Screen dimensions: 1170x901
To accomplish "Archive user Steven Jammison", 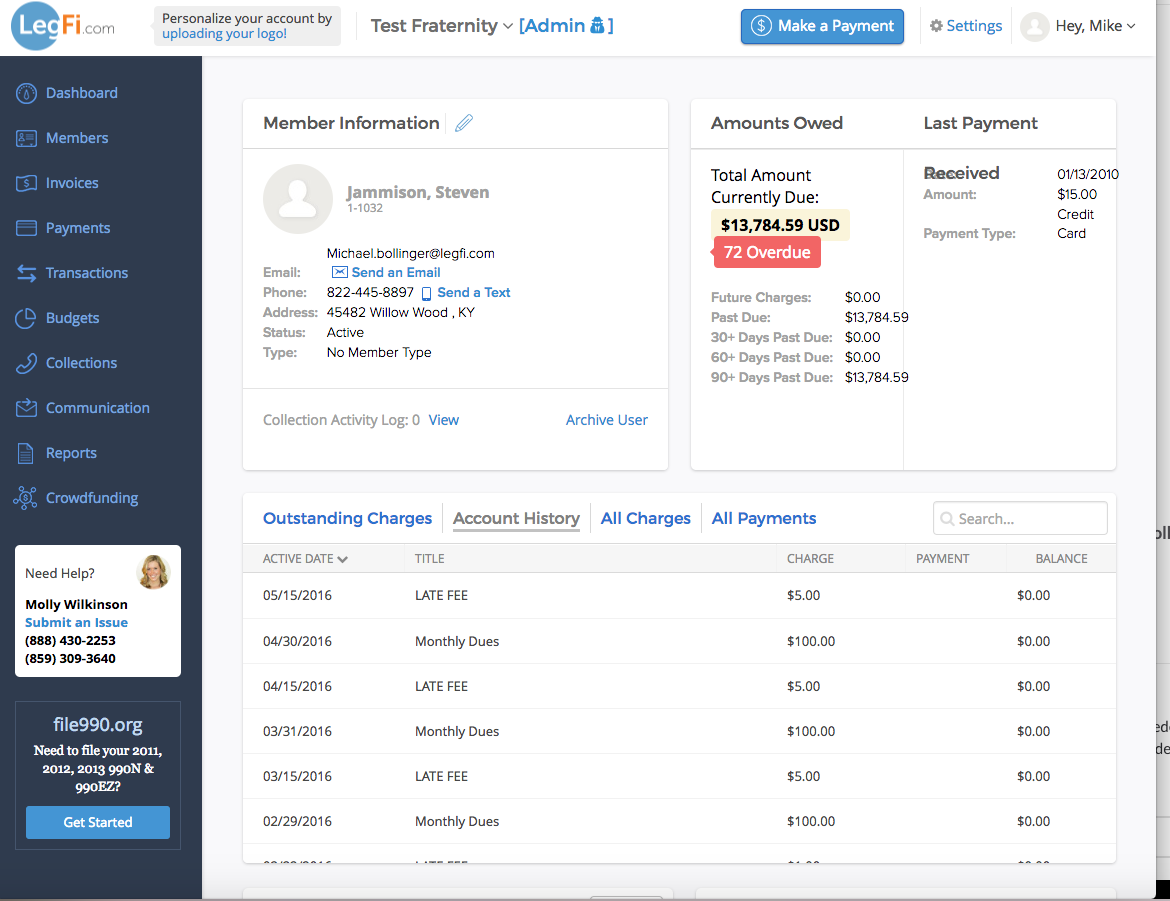I will coord(606,419).
